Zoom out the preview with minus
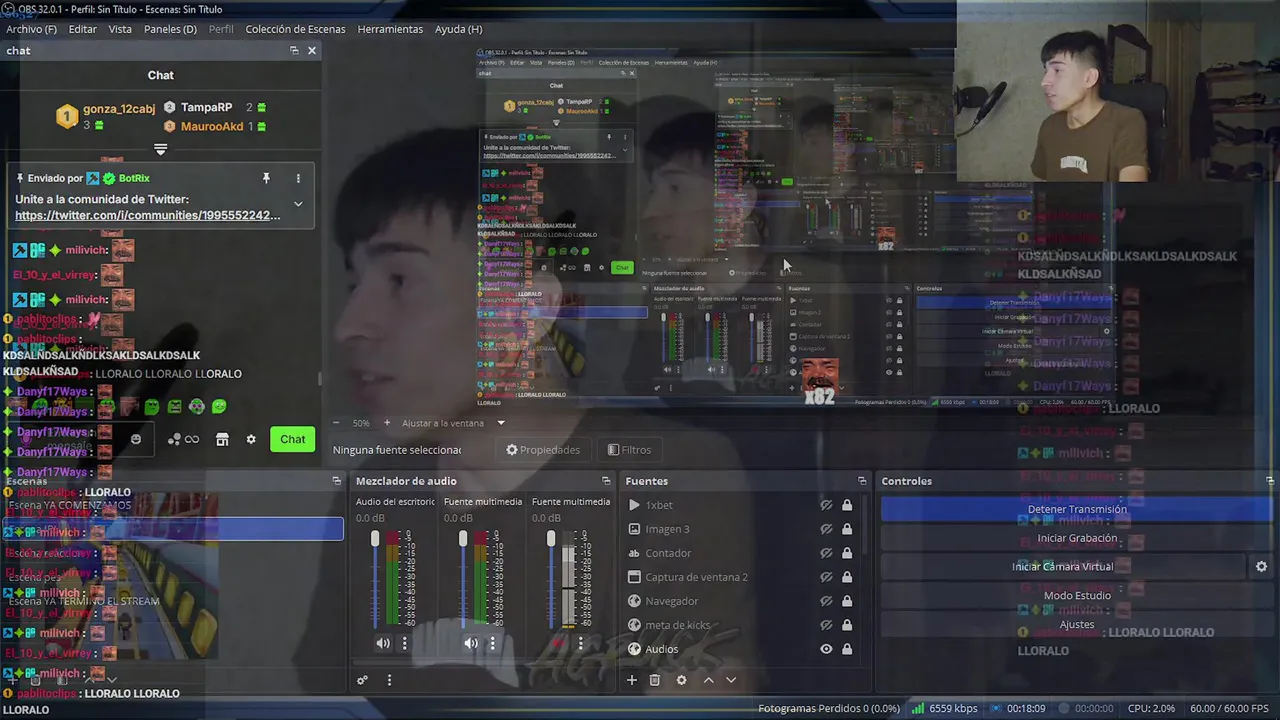 (x=336, y=423)
